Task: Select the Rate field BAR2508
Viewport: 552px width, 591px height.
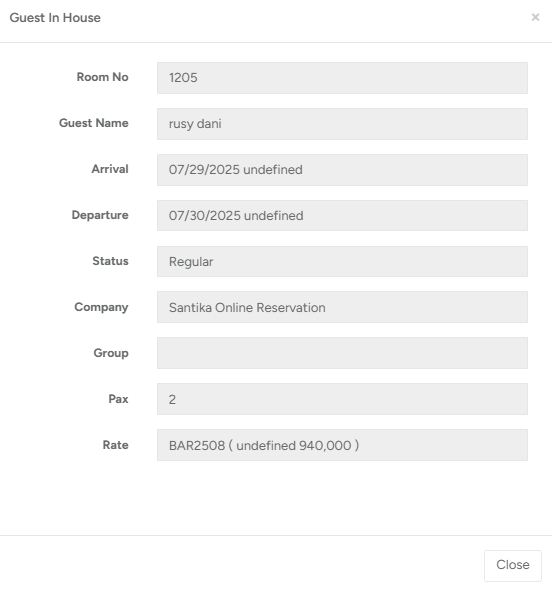Action: tap(342, 445)
